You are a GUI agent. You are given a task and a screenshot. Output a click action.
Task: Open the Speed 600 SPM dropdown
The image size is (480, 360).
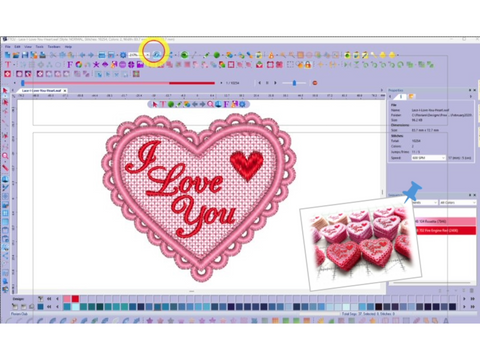point(428,158)
